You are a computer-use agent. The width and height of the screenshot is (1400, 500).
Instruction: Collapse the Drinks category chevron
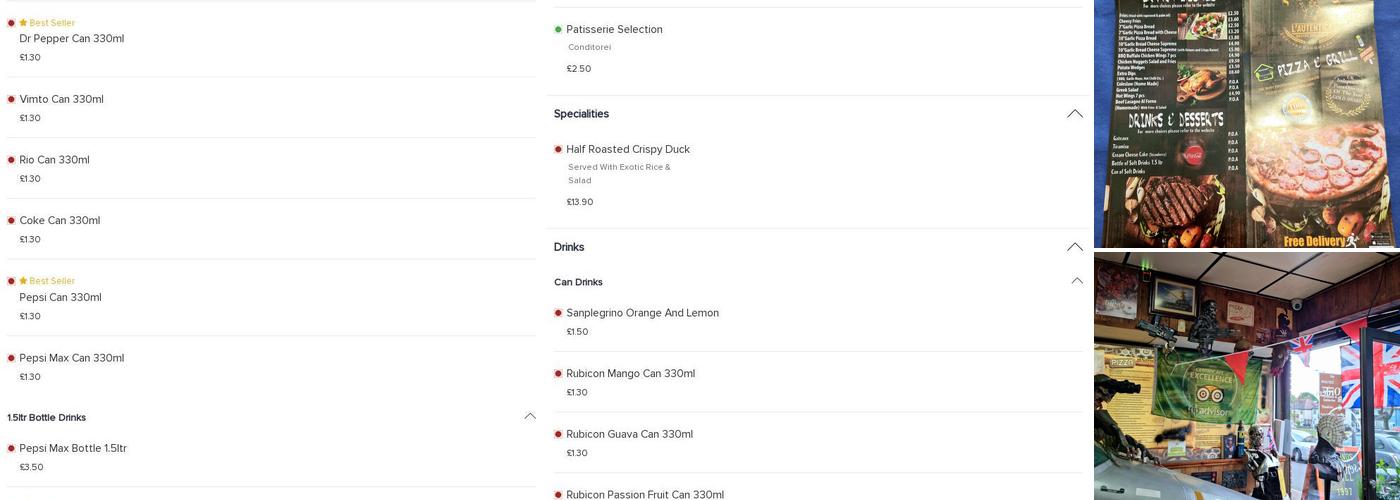pyautogui.click(x=1074, y=247)
